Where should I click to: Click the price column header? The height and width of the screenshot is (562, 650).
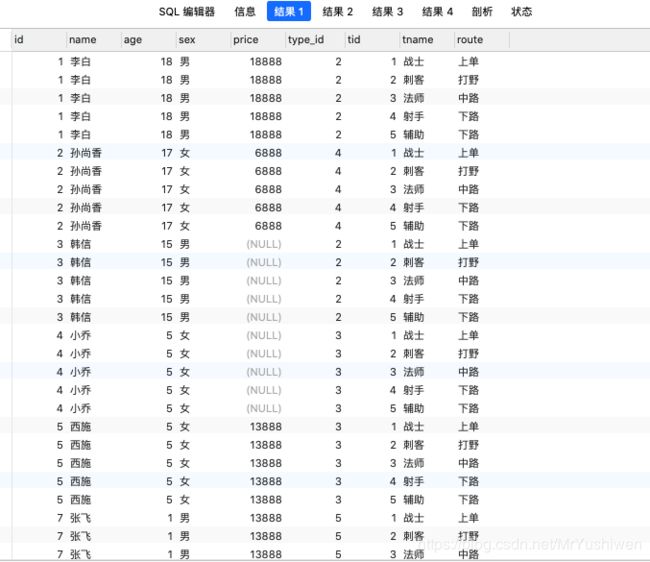click(x=258, y=40)
